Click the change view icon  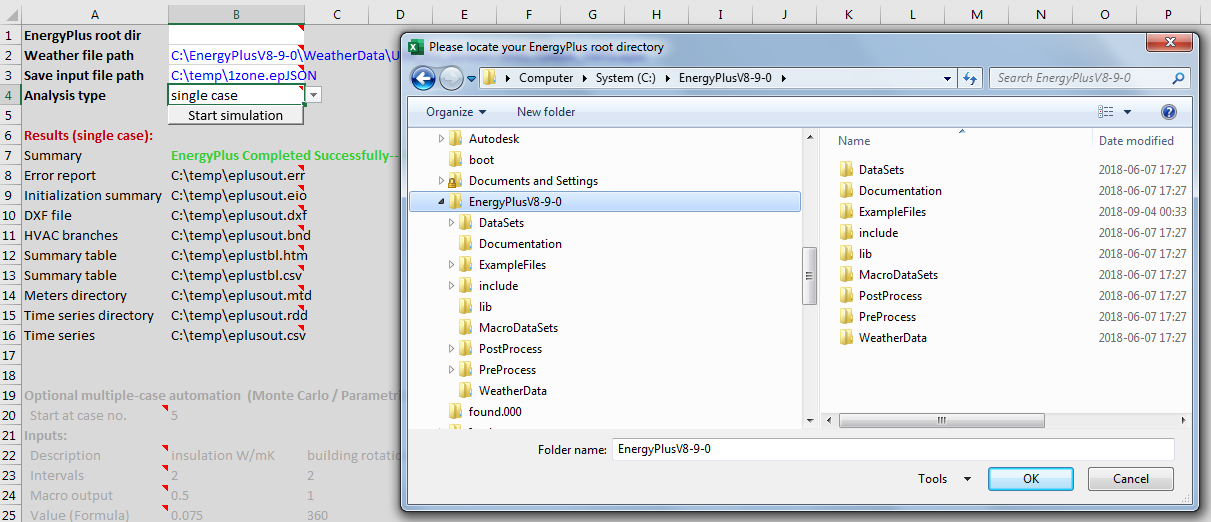click(x=1105, y=112)
